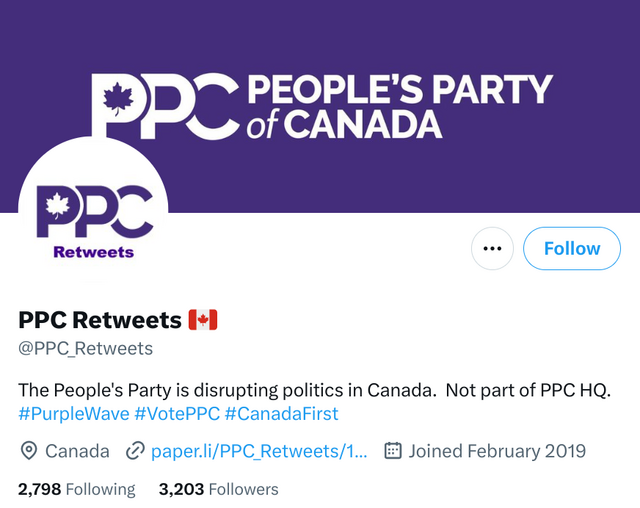View the 3,203 Followers list
This screenshot has width=640, height=508.
click(218, 489)
